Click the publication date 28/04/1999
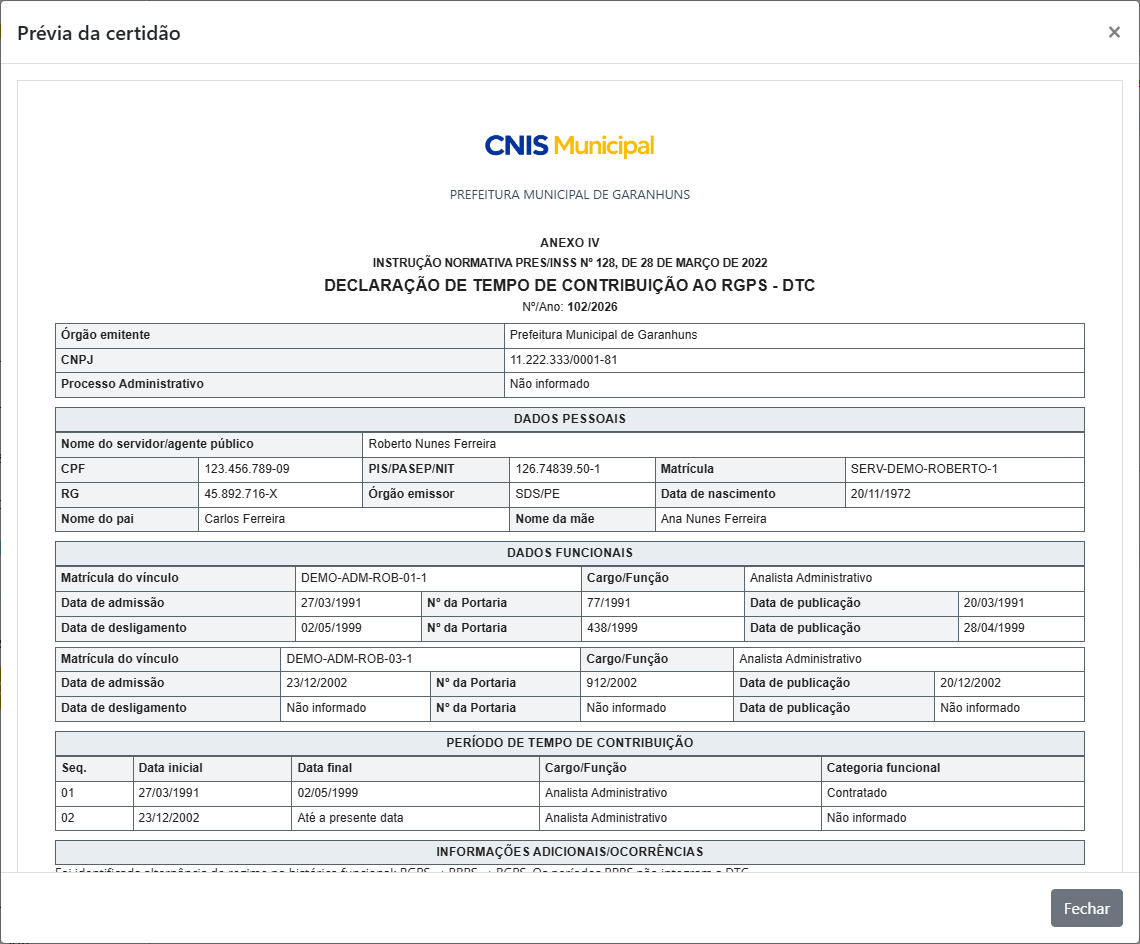The image size is (1140, 944). pos(993,628)
